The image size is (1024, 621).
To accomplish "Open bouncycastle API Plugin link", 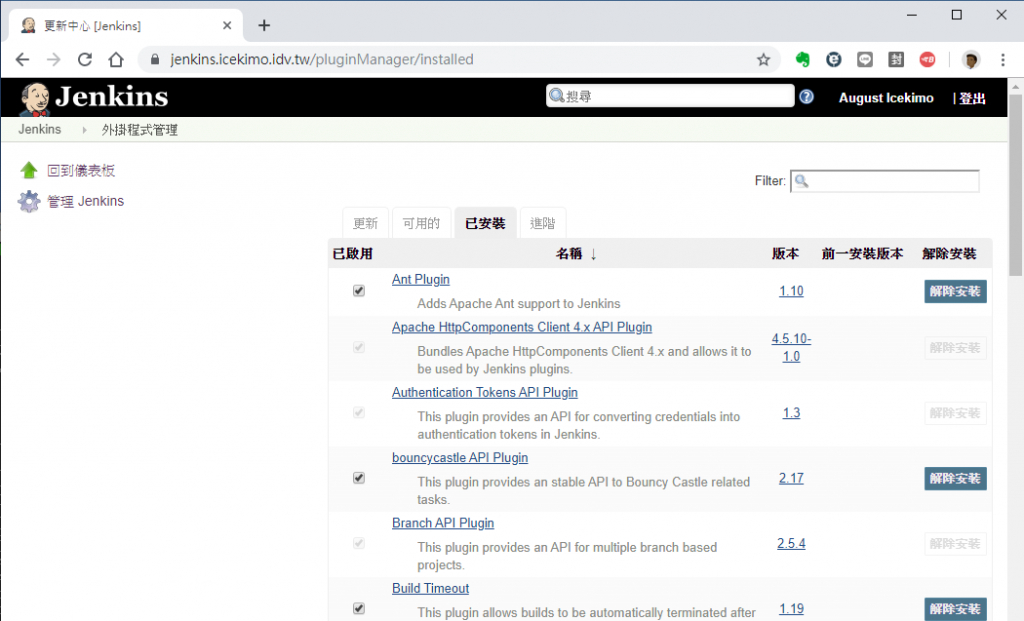I will tap(460, 458).
